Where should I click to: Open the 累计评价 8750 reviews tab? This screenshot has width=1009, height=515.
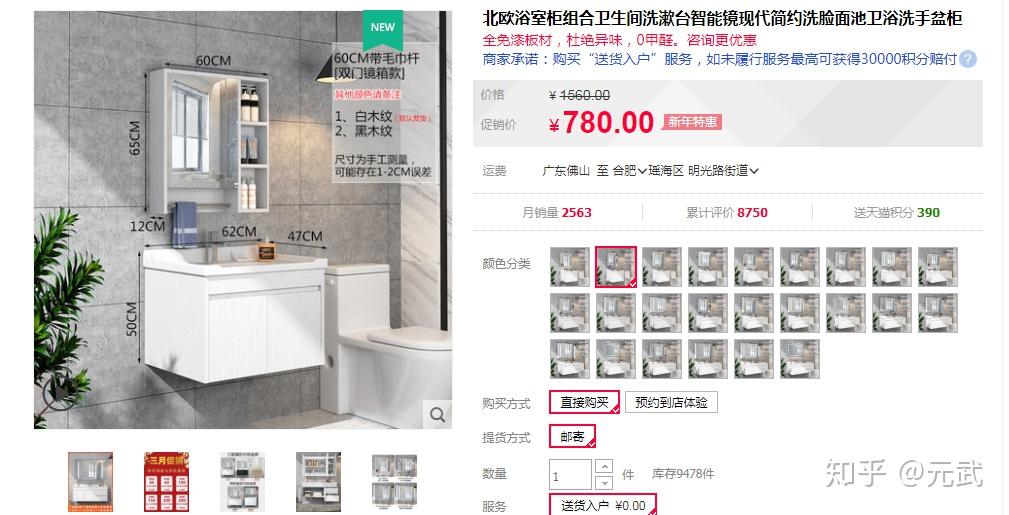[727, 212]
